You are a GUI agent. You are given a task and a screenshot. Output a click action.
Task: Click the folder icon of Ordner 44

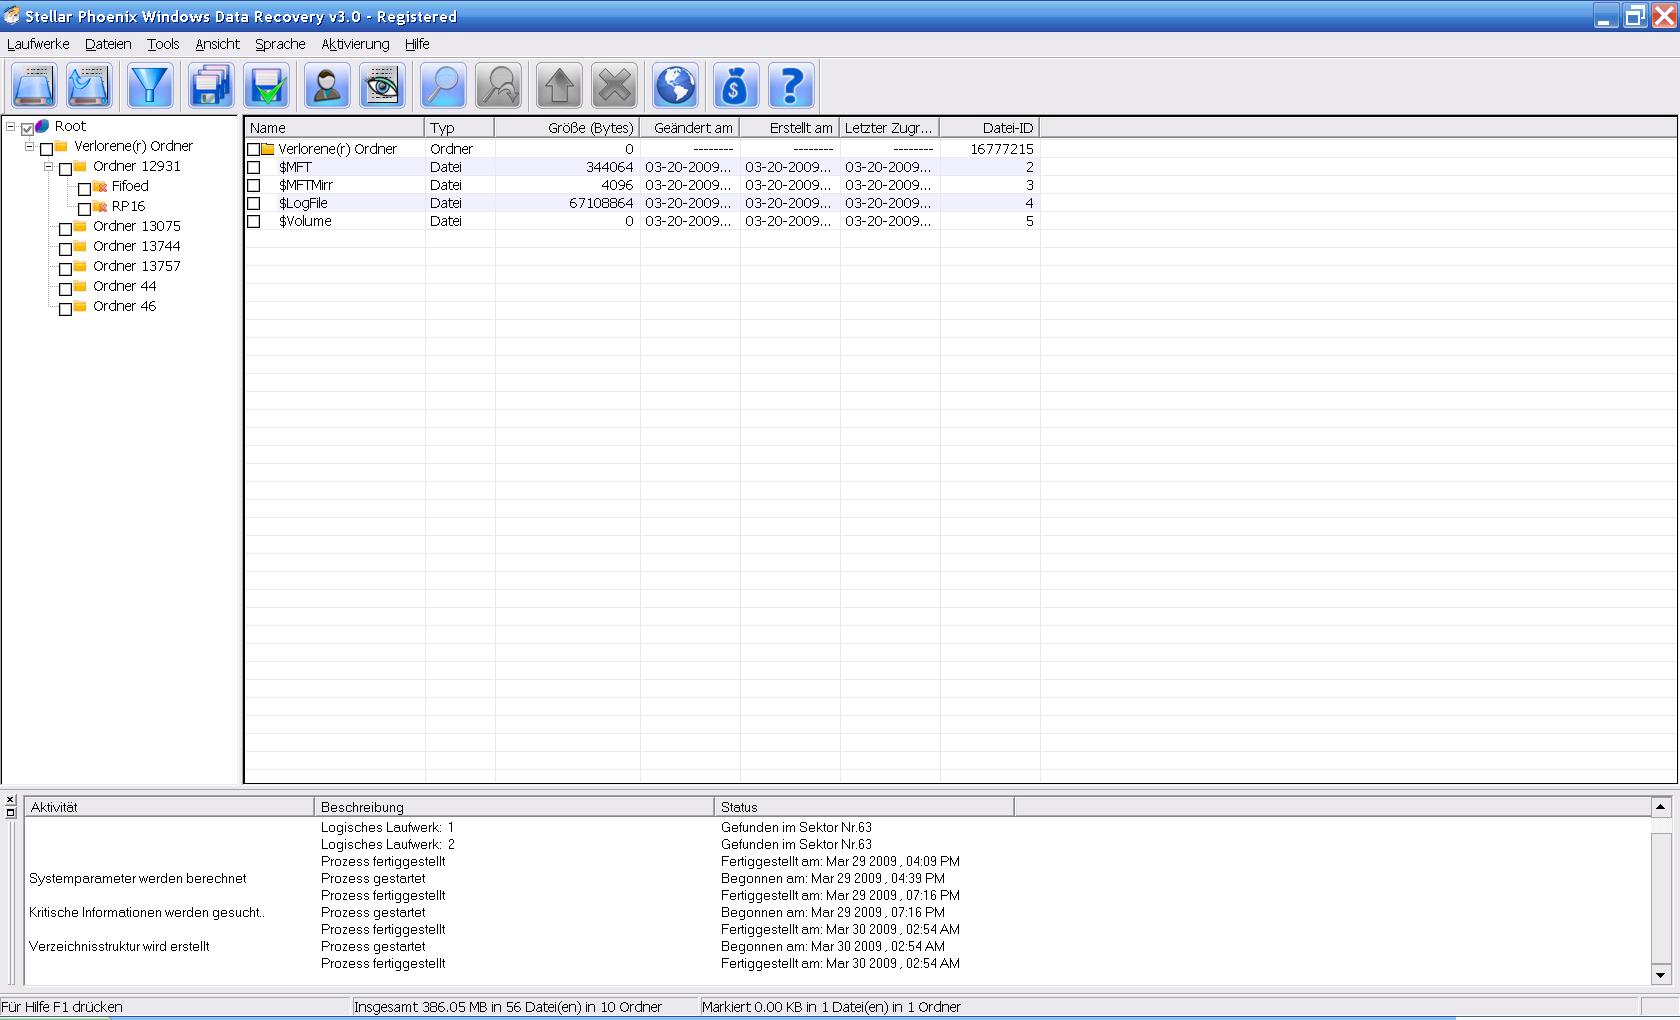[80, 287]
